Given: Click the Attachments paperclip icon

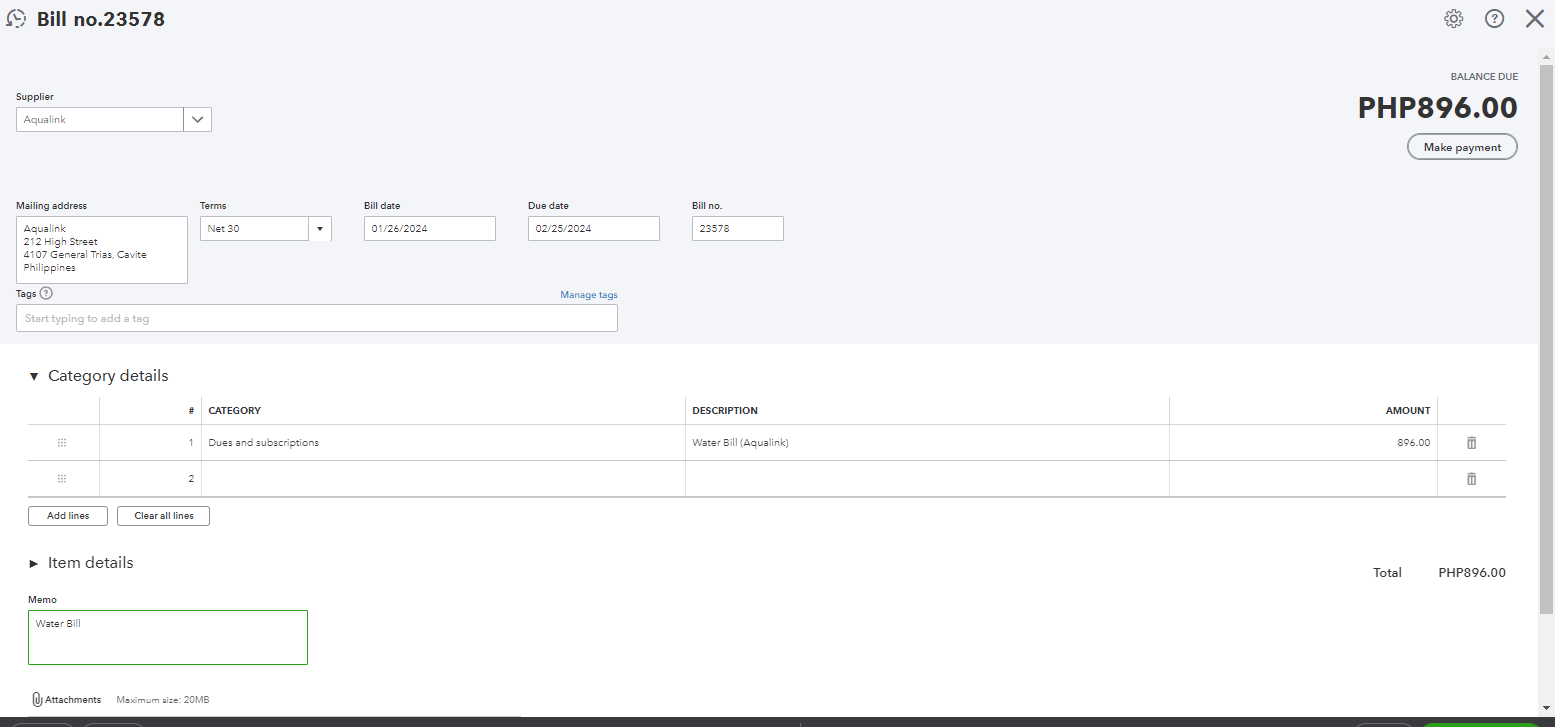Looking at the screenshot, I should click(x=37, y=699).
